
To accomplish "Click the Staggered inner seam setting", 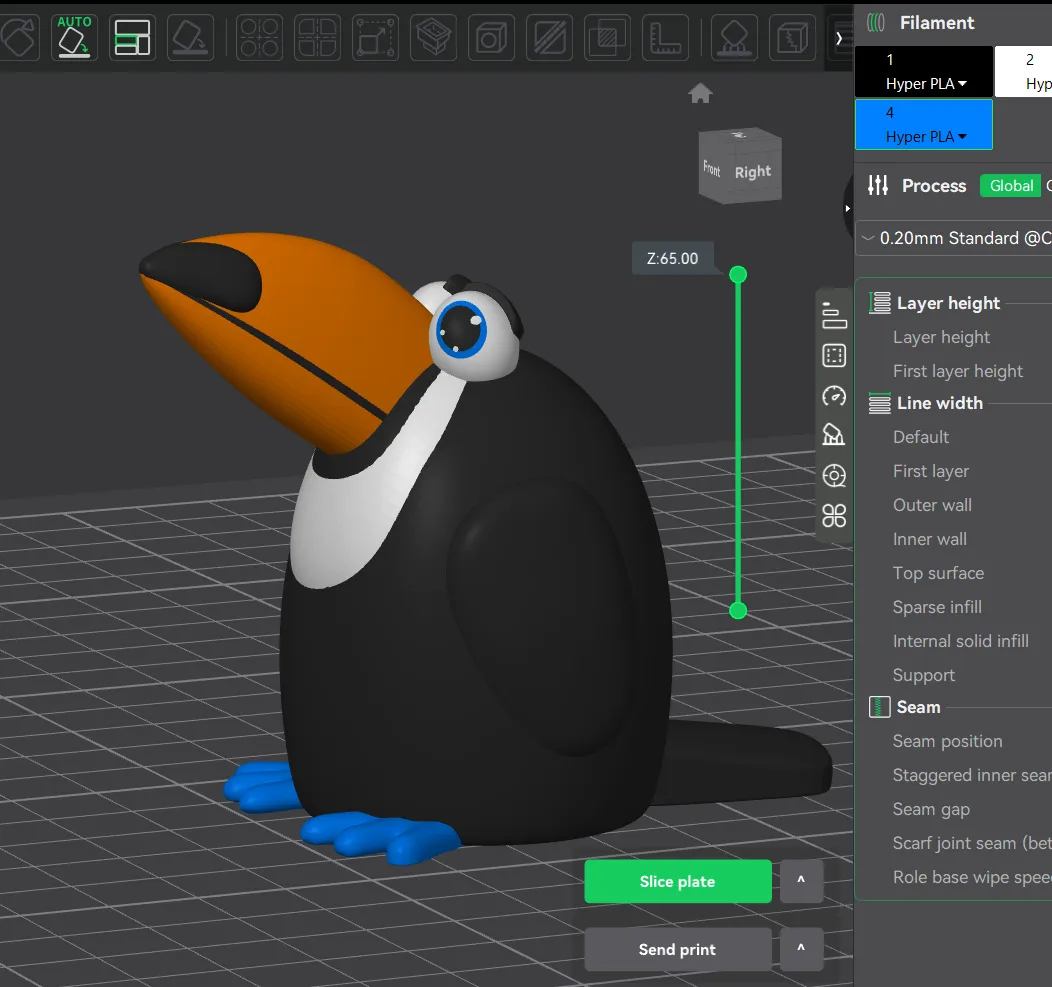I will pos(972,775).
